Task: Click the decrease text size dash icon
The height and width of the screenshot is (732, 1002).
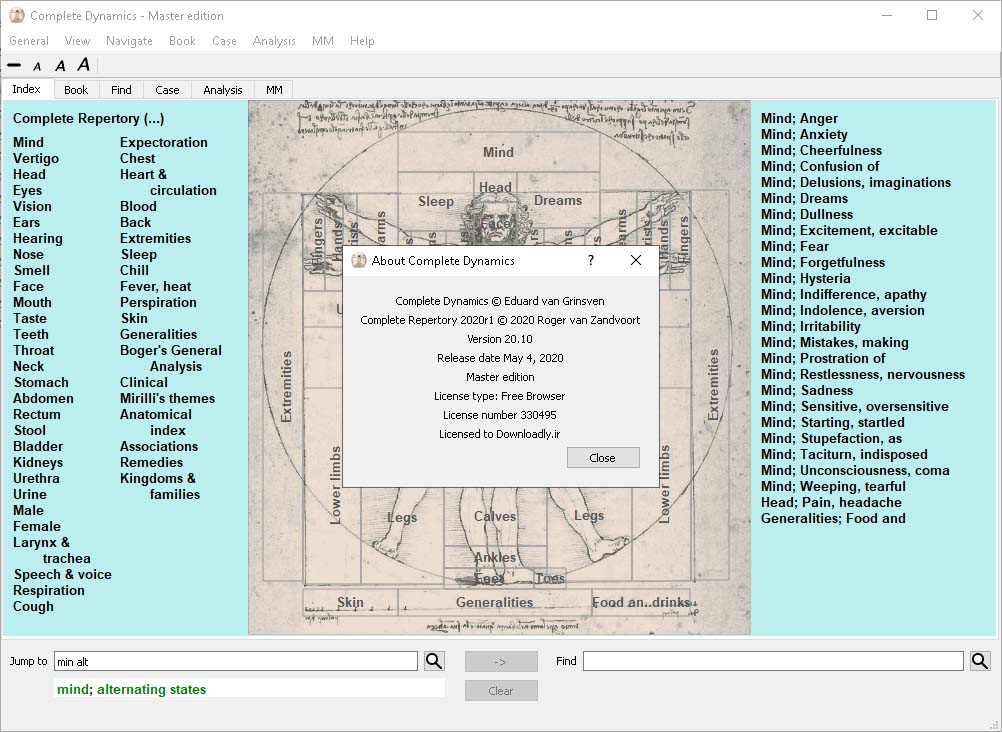Action: [x=14, y=65]
